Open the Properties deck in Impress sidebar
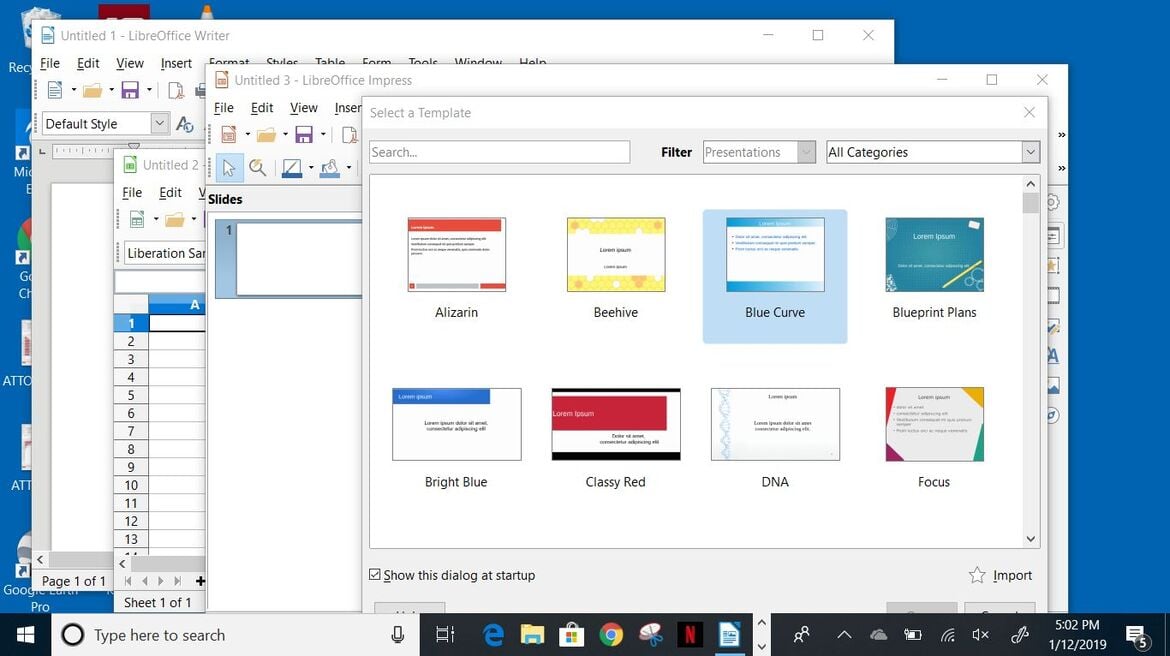 pos(1053,236)
